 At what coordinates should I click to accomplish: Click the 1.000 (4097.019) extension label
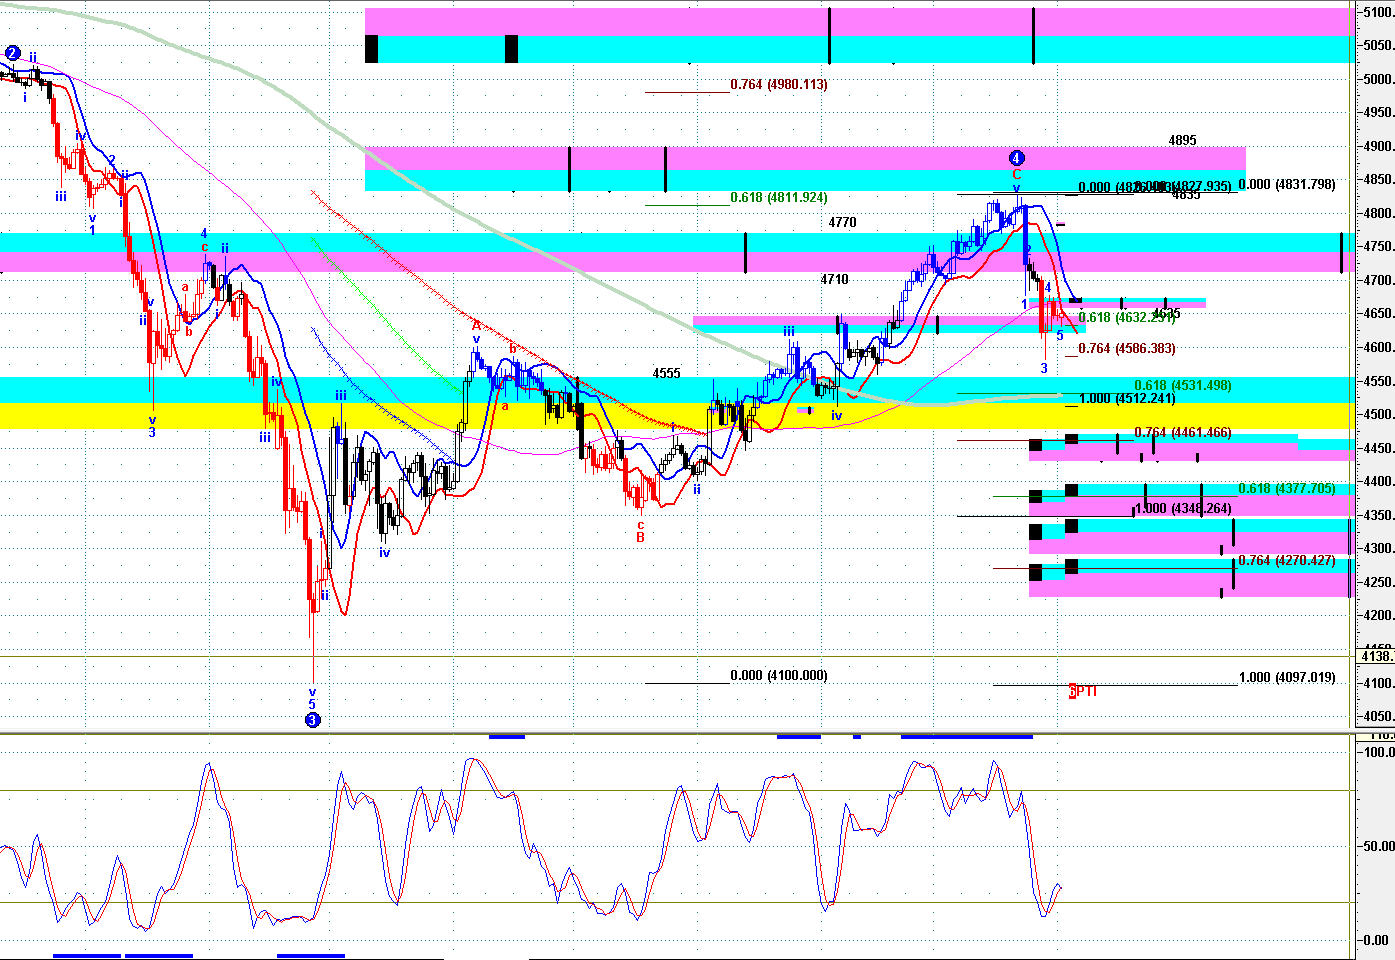1286,678
